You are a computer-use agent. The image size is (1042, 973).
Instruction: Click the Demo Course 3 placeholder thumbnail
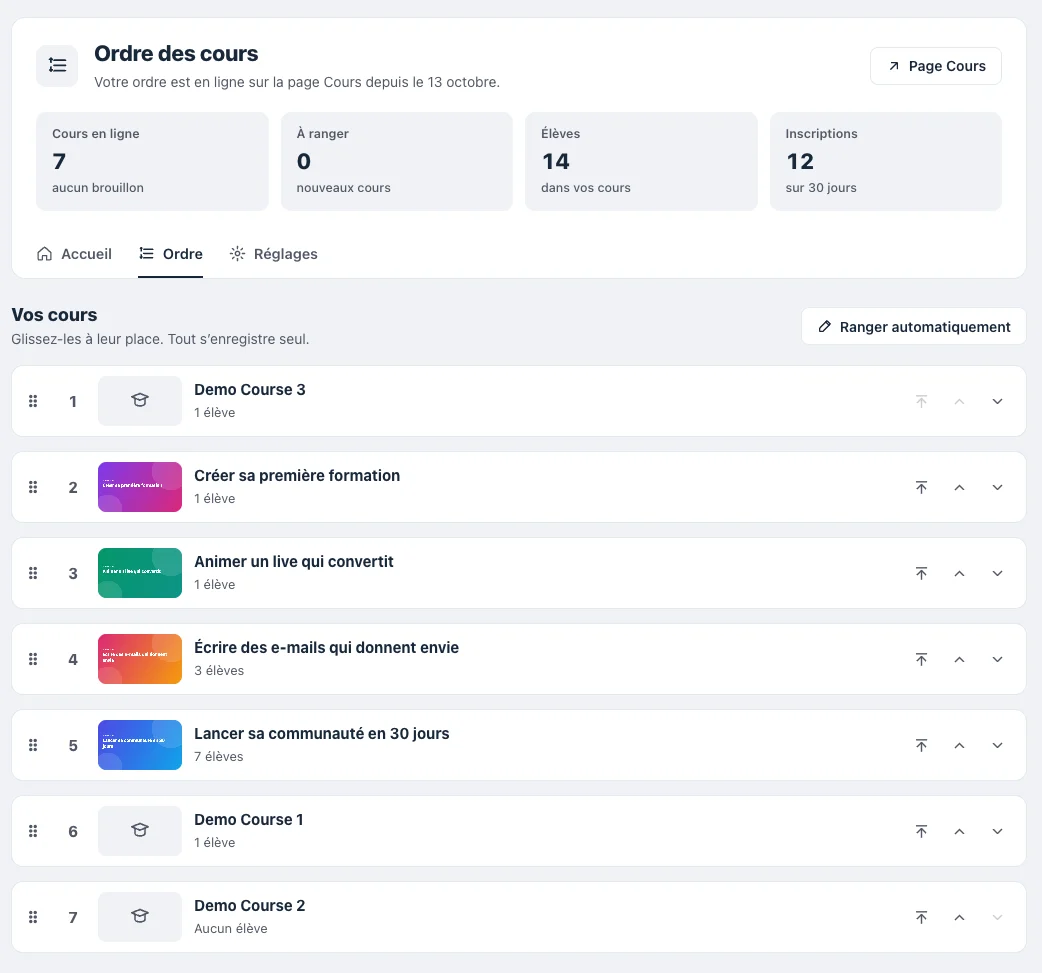tap(140, 401)
